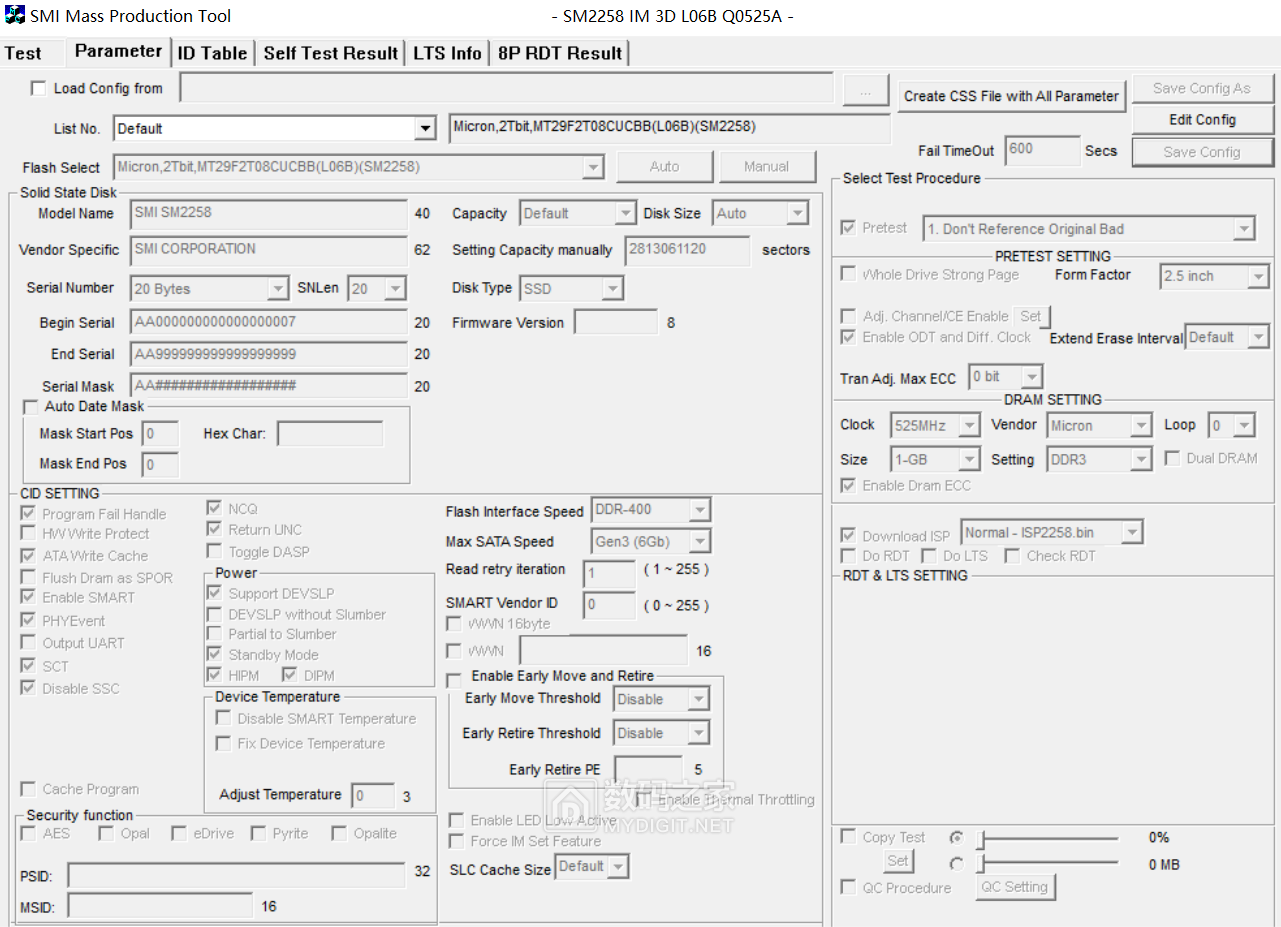Viewport: 1281px width, 927px height.
Task: Click the End Serial input field
Action: coord(268,354)
